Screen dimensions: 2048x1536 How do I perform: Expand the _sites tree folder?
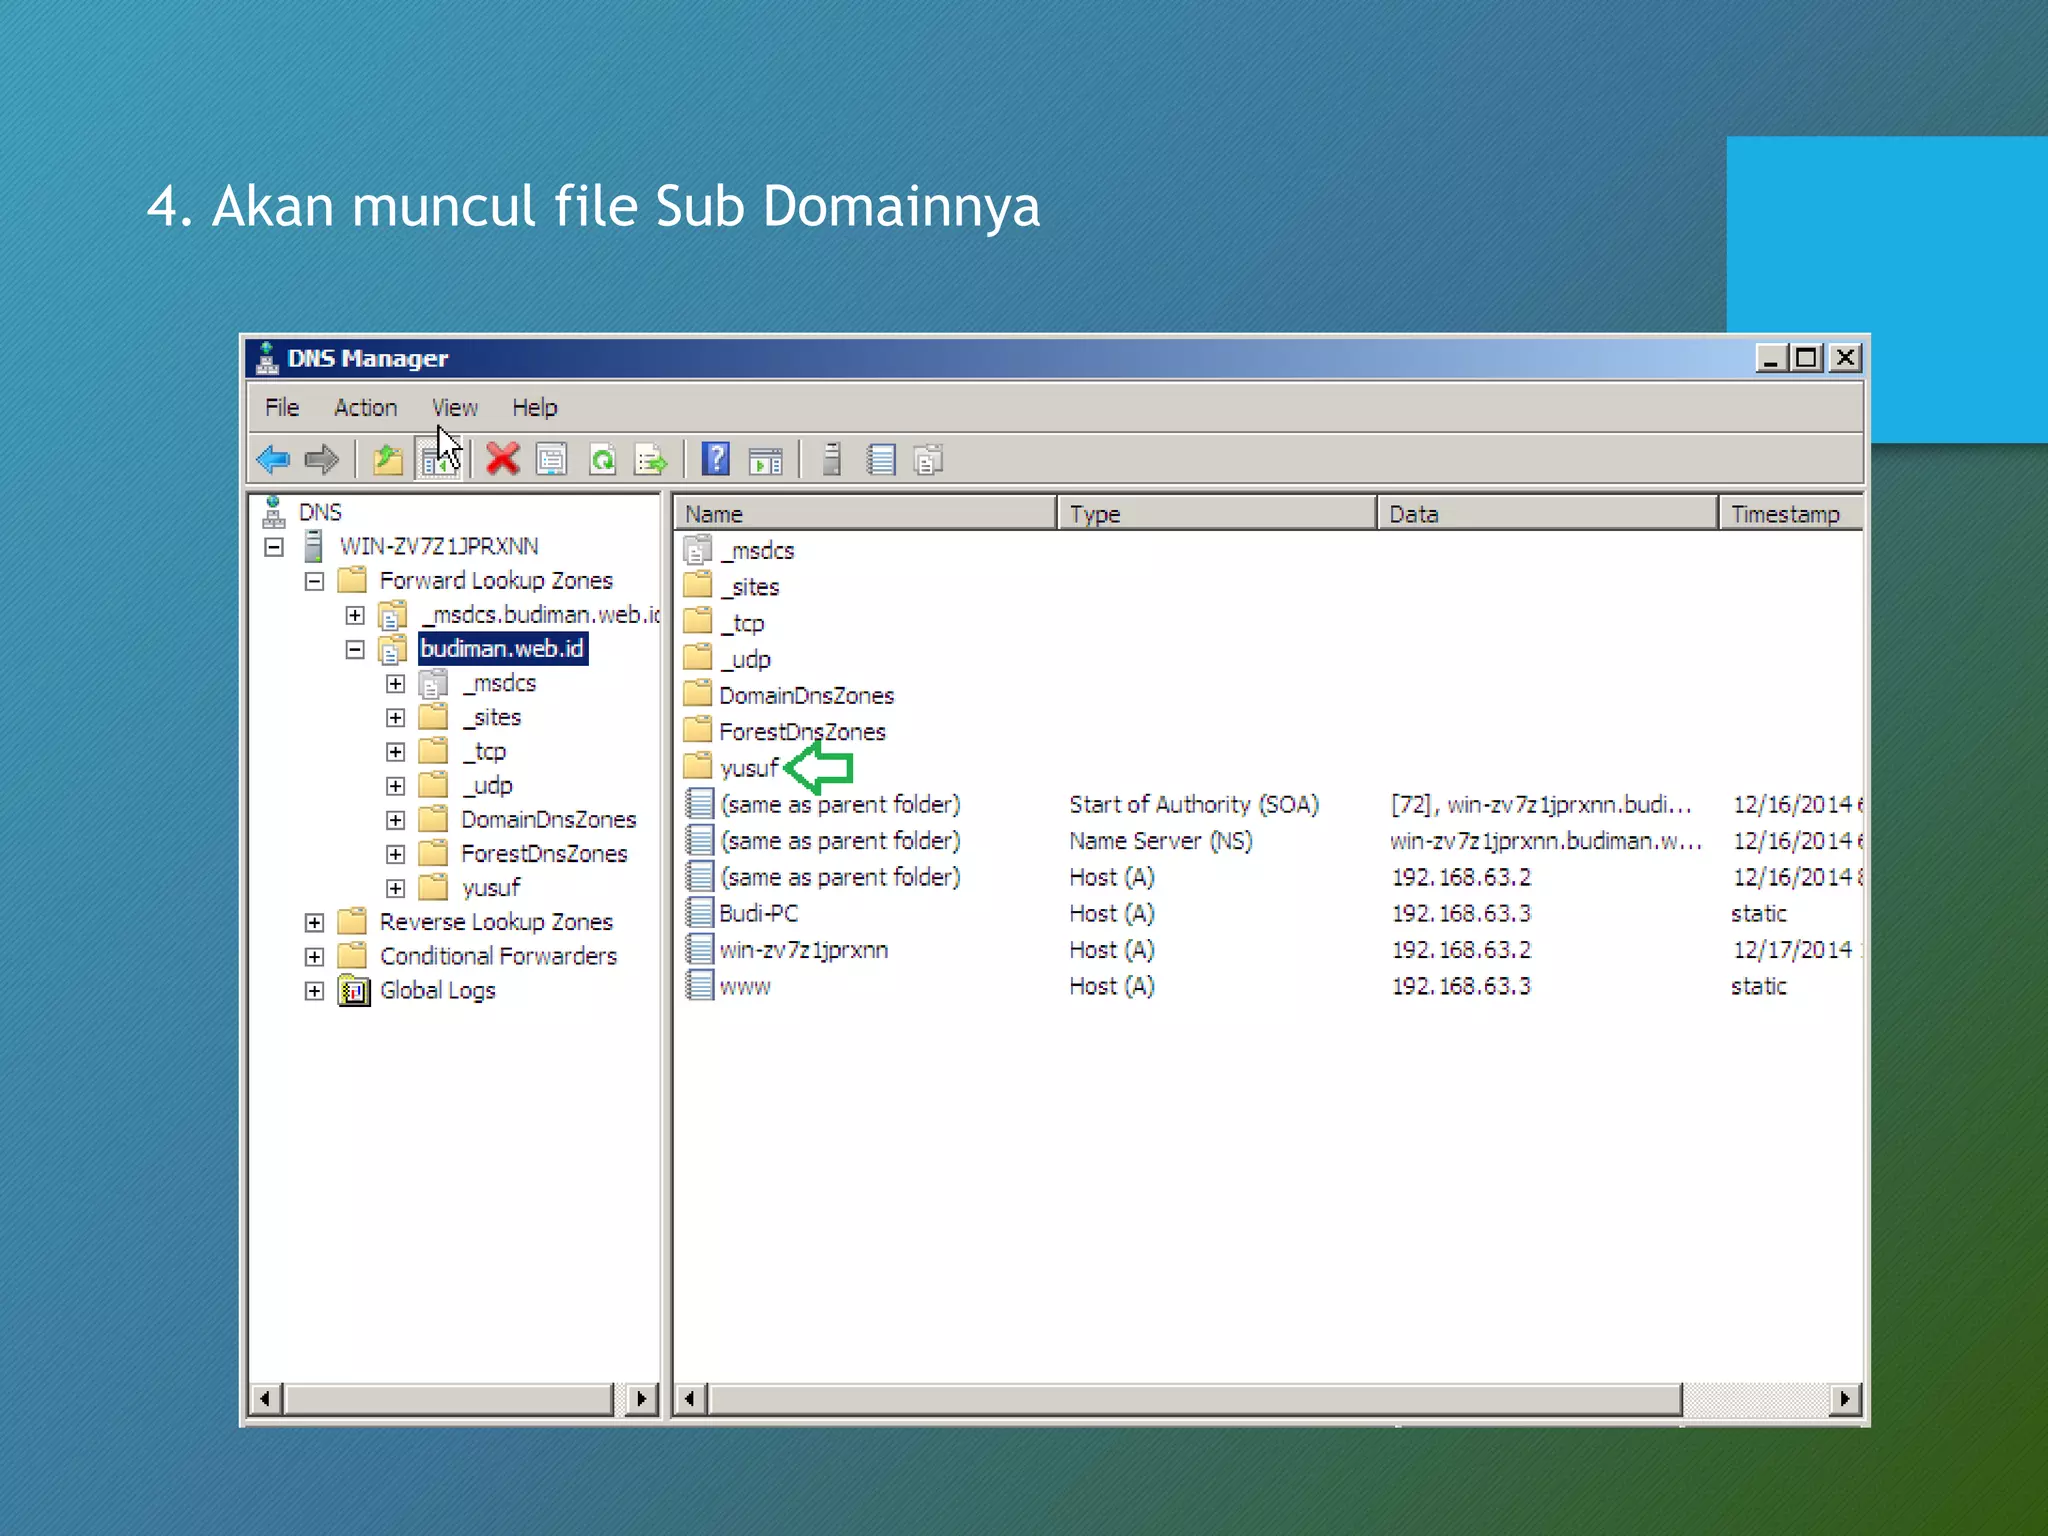point(396,718)
